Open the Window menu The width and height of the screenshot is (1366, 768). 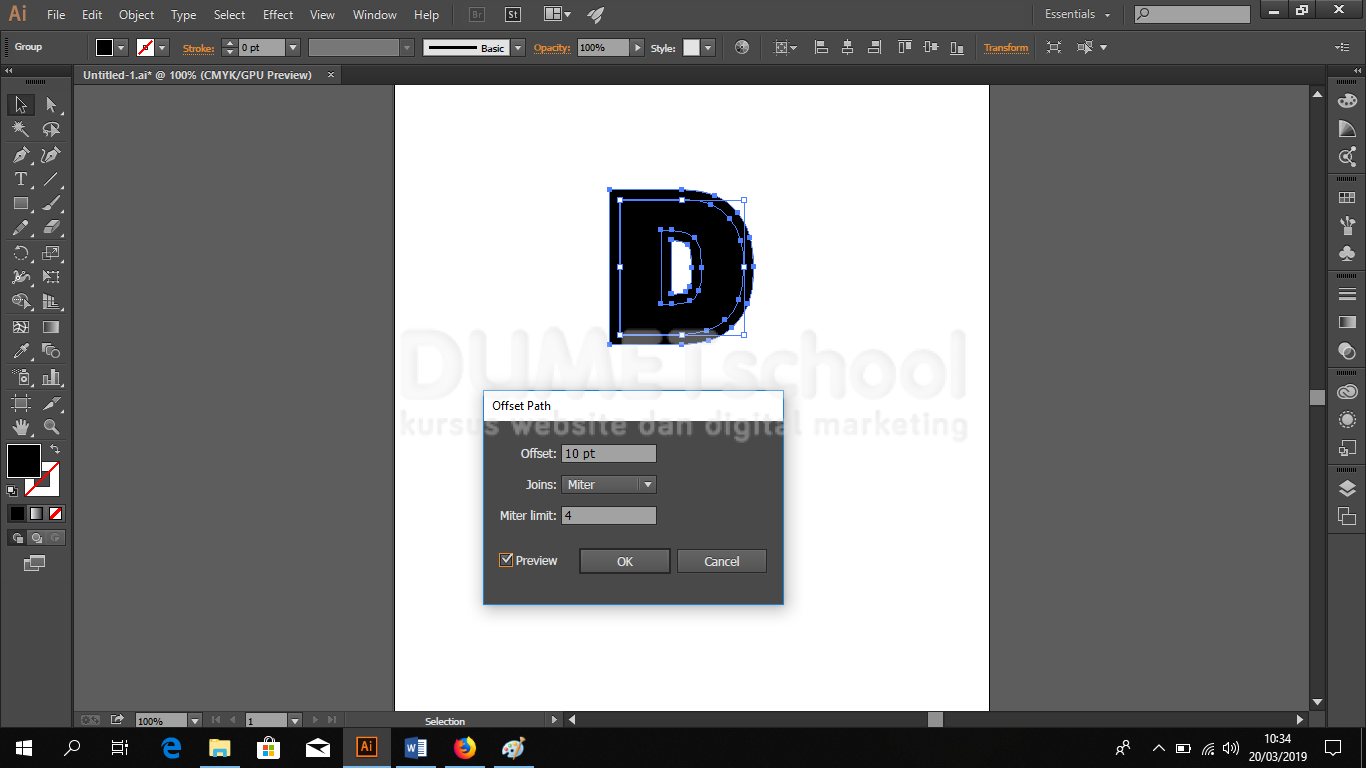coord(375,15)
